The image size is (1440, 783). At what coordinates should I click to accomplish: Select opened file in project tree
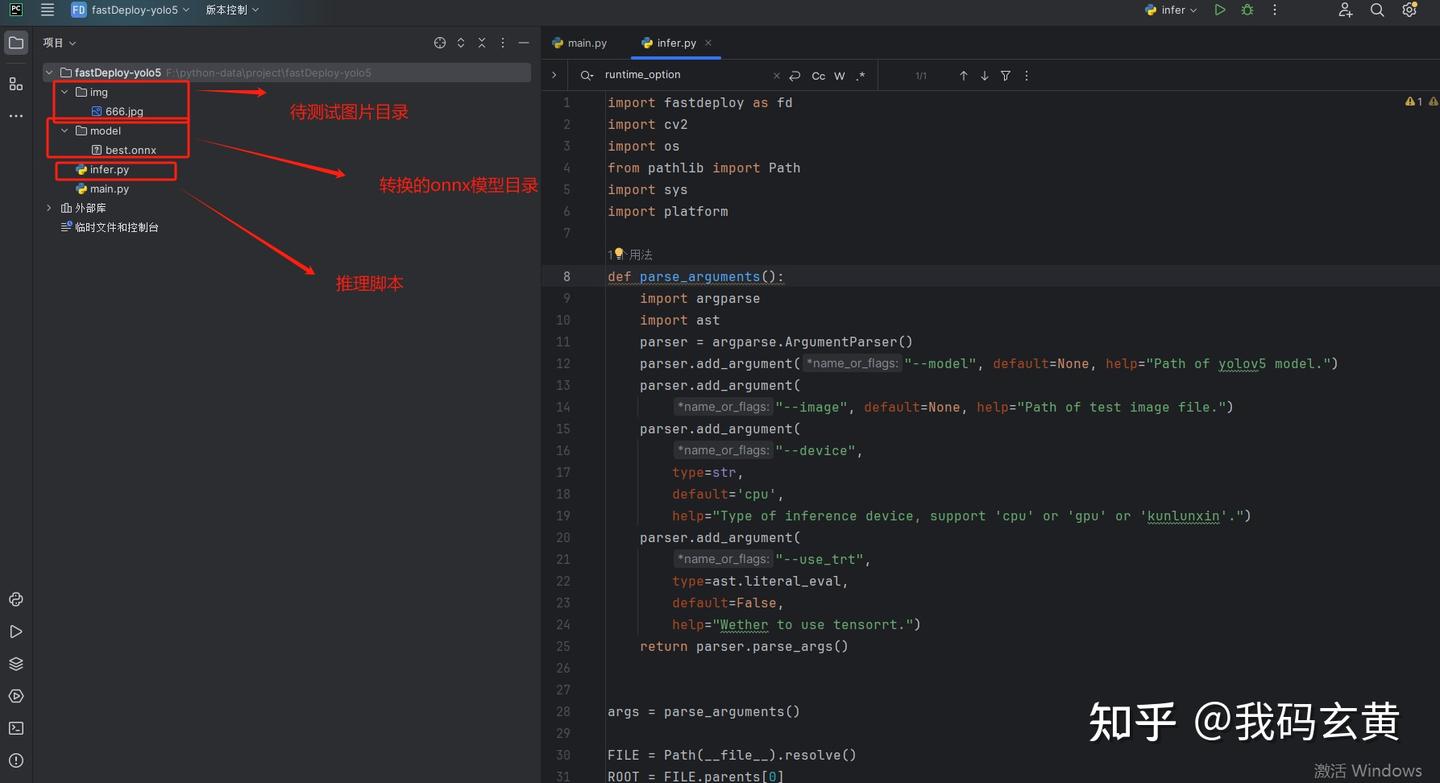coord(440,43)
